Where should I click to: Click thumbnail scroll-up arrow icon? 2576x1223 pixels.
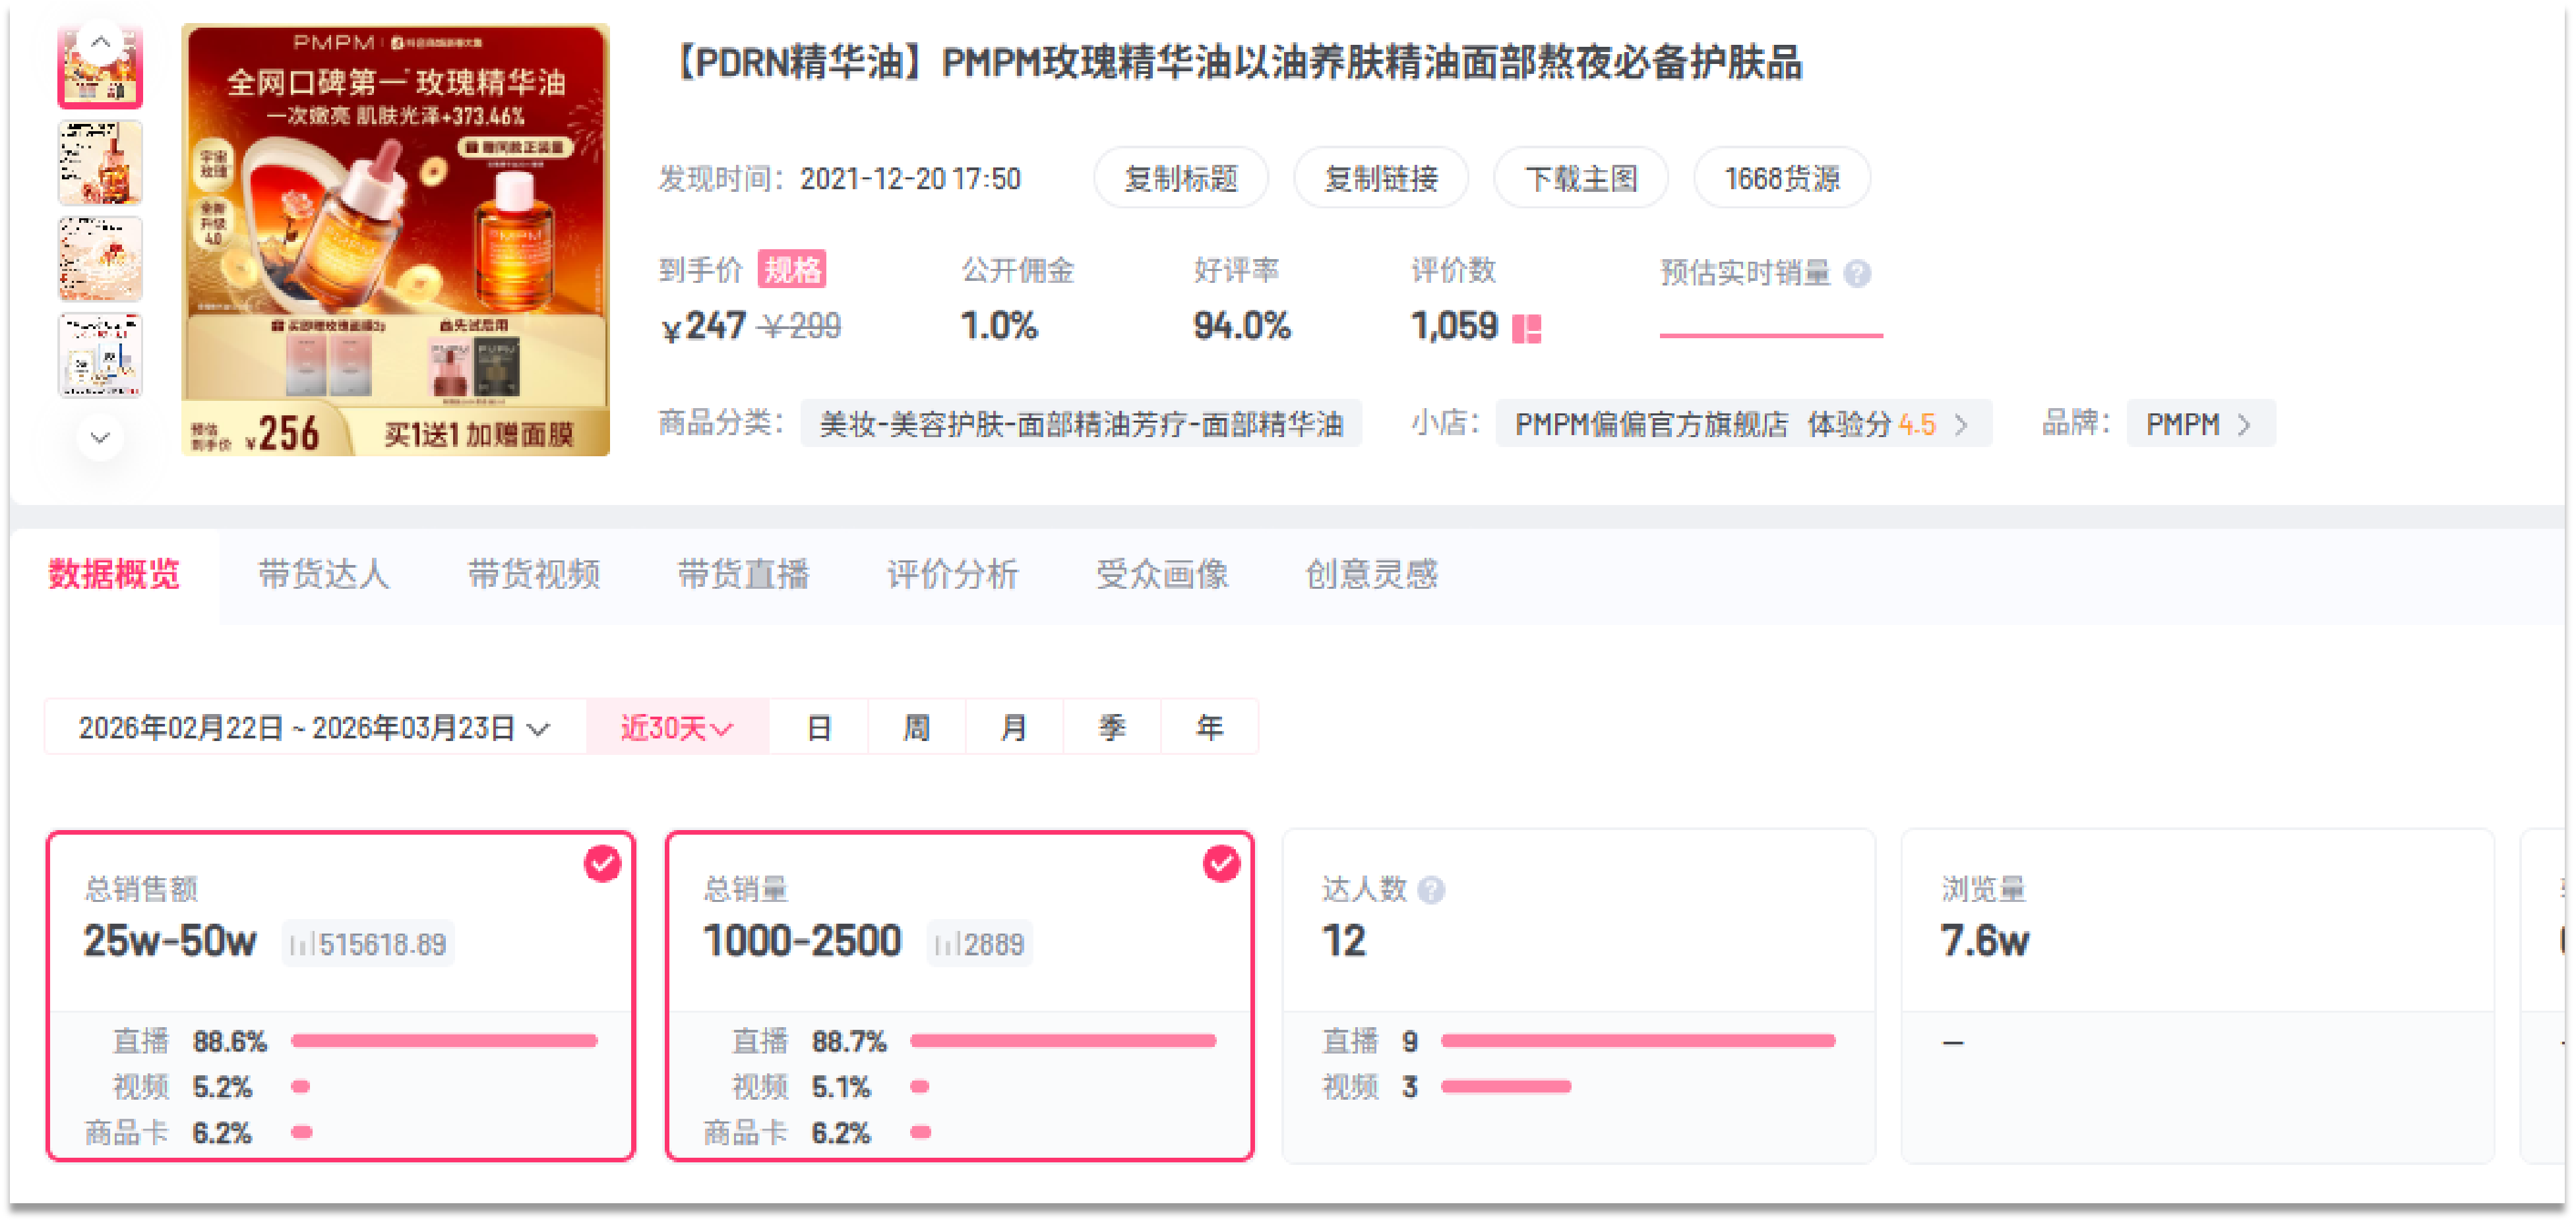[100, 42]
